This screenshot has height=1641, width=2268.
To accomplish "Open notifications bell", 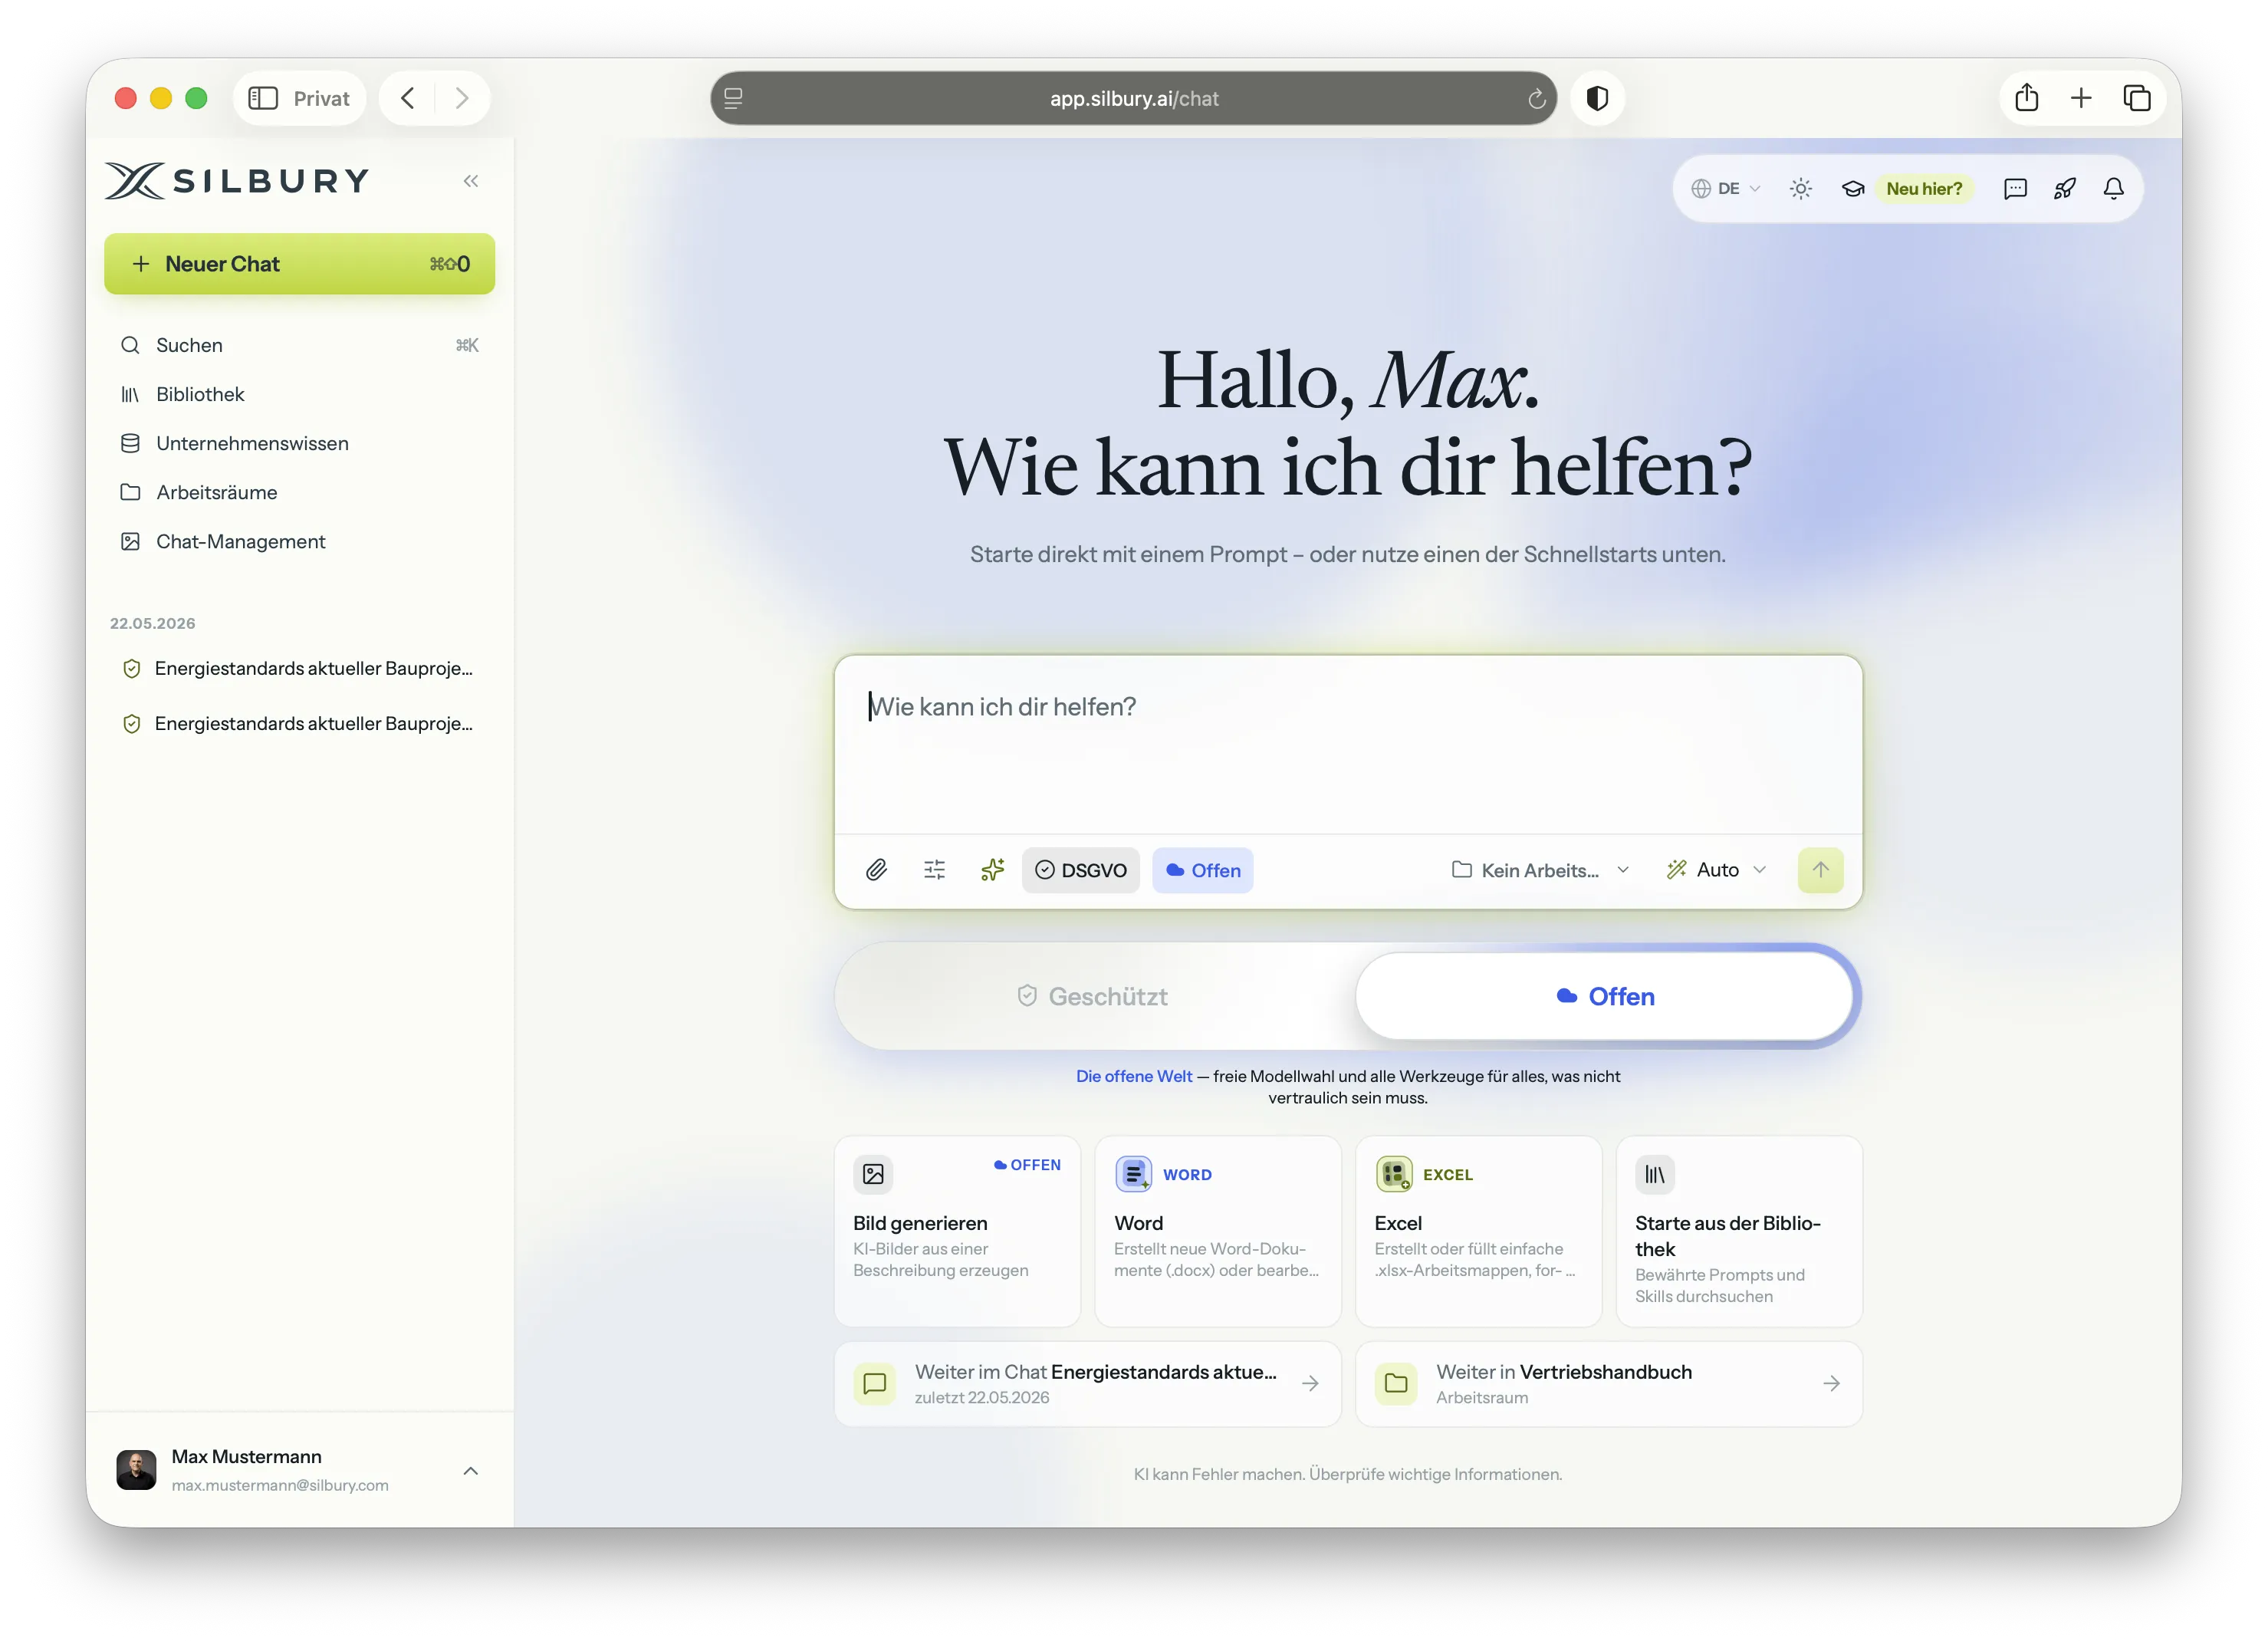I will 2113,189.
